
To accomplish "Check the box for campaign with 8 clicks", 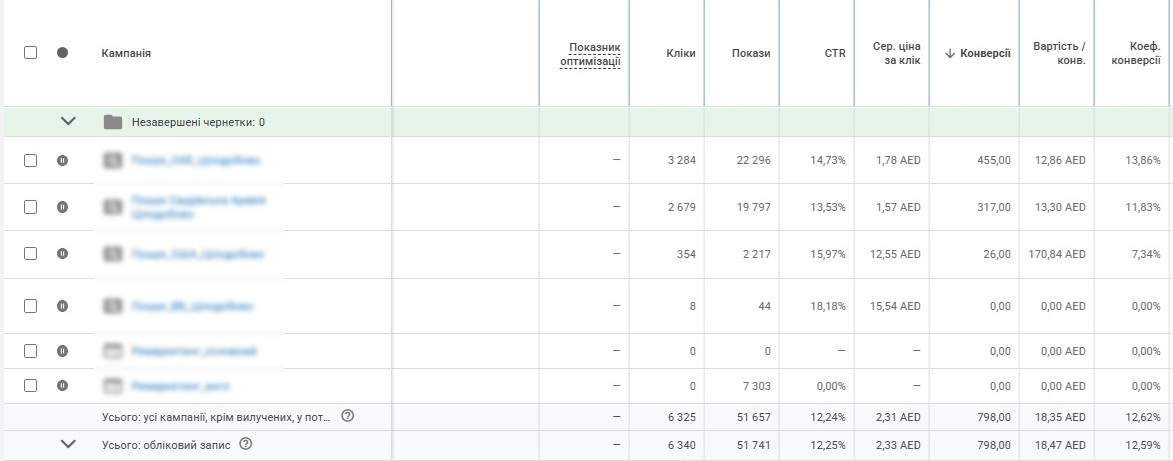I will click(x=30, y=305).
